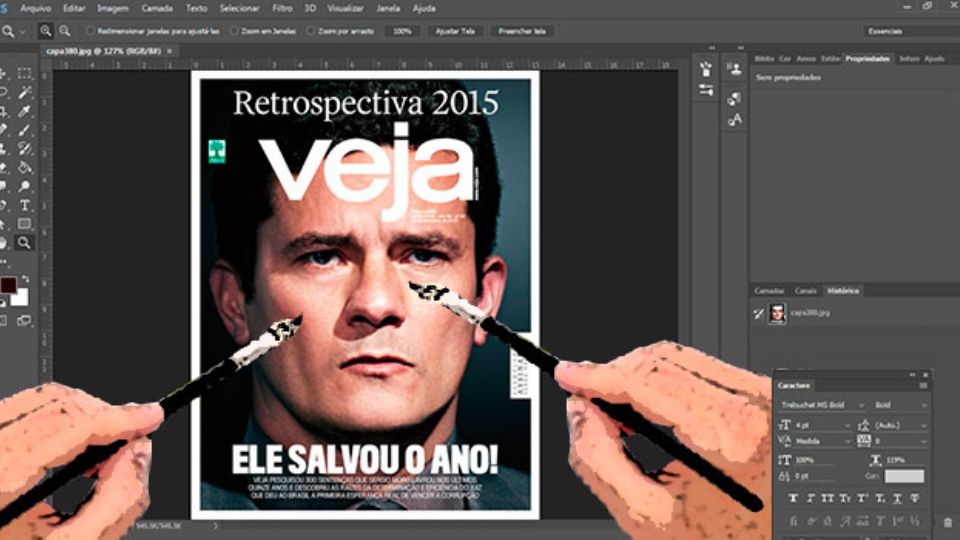The image size is (960, 540).
Task: Click the 100% zoom button
Action: [x=402, y=31]
